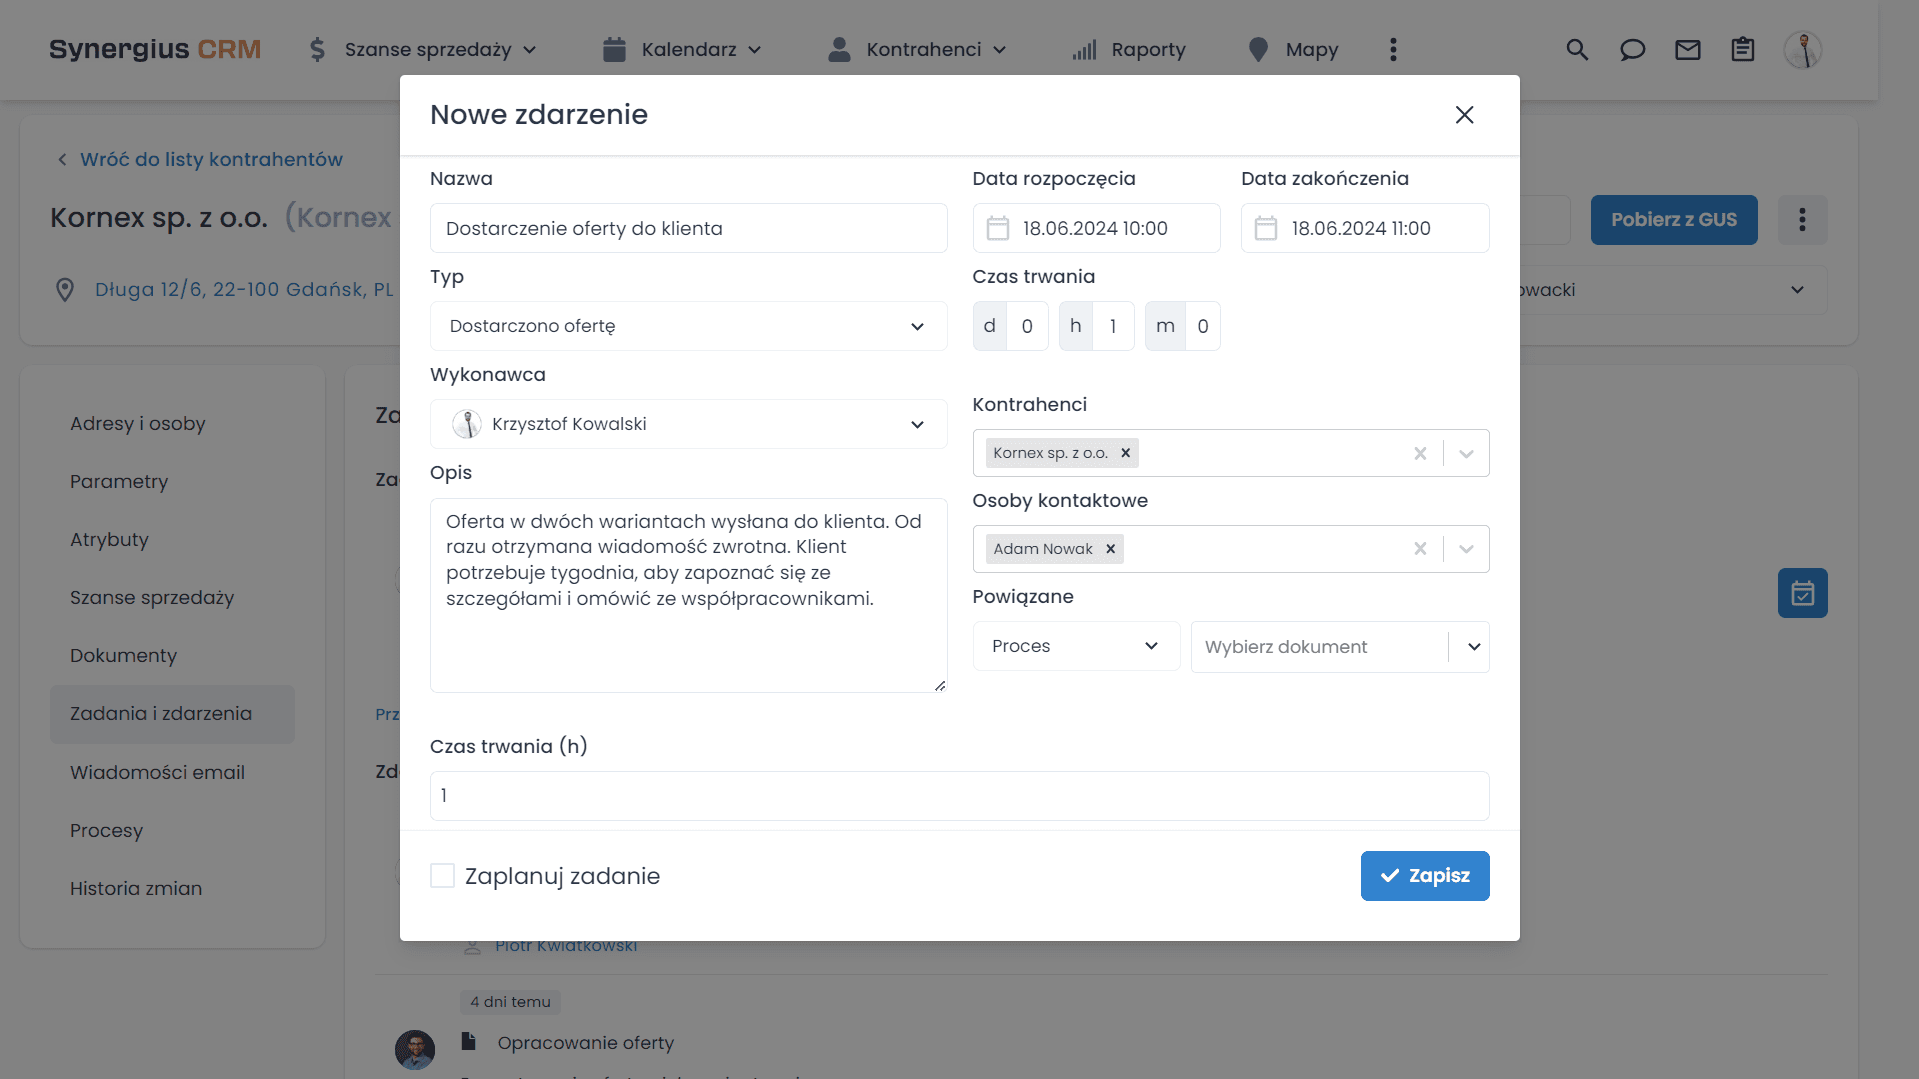
Task: Click the map pin icon near Mapy
Action: pyautogui.click(x=1257, y=49)
